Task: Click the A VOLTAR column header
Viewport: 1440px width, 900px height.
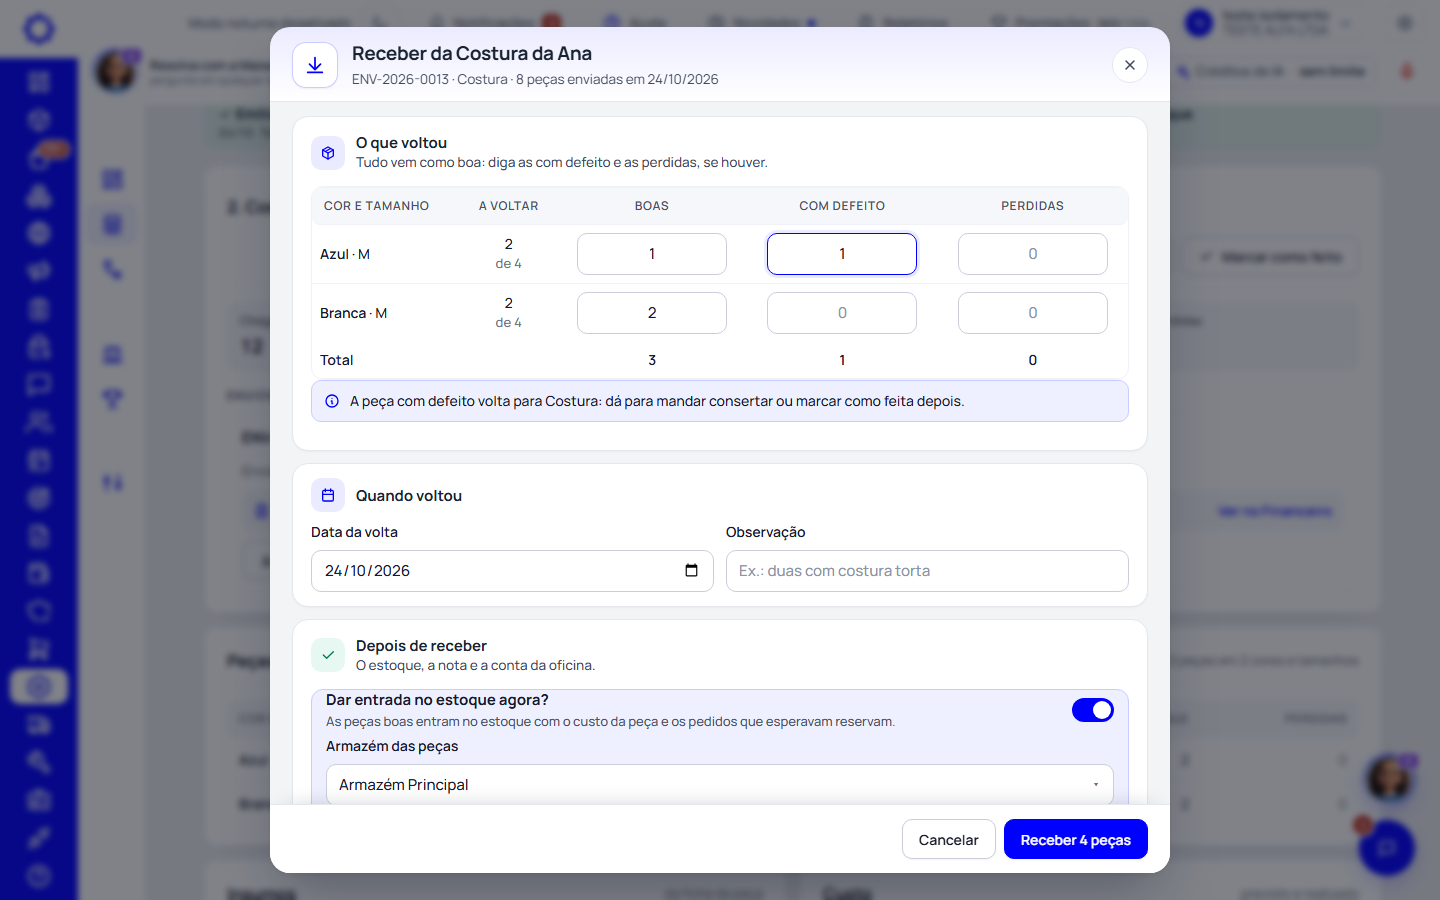Action: pos(508,206)
